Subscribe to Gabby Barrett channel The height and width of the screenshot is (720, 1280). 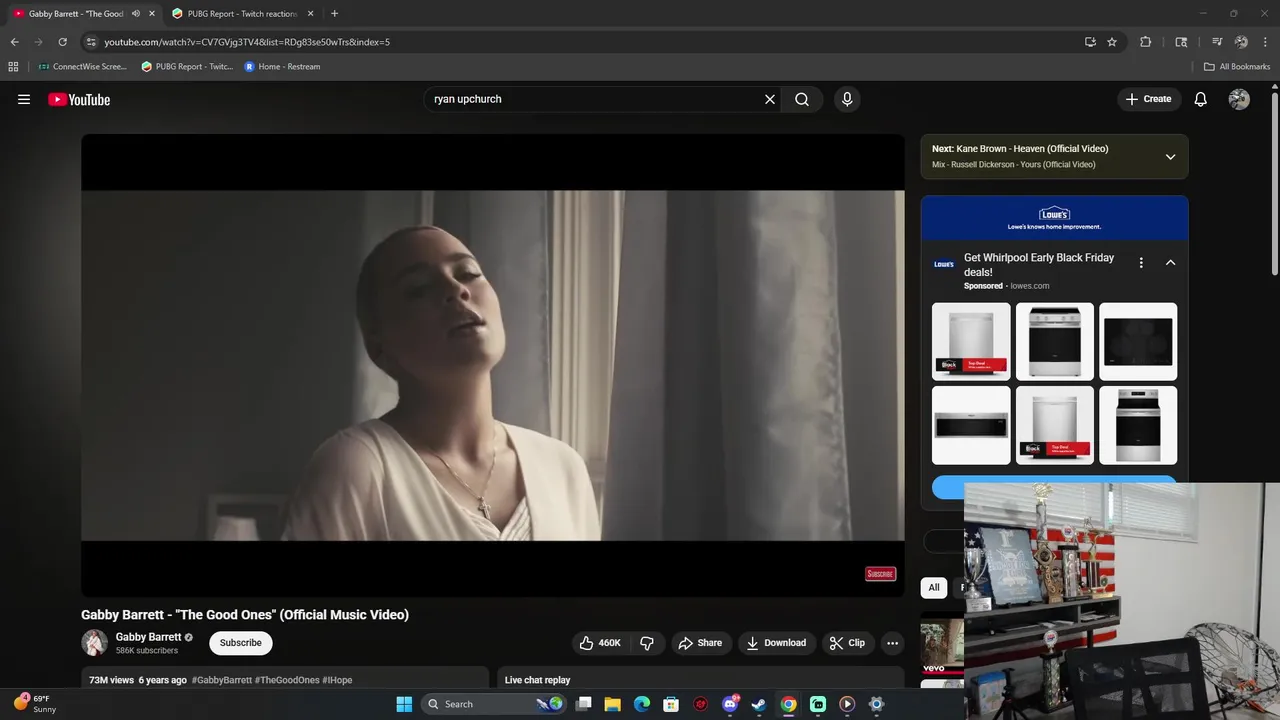coord(240,643)
